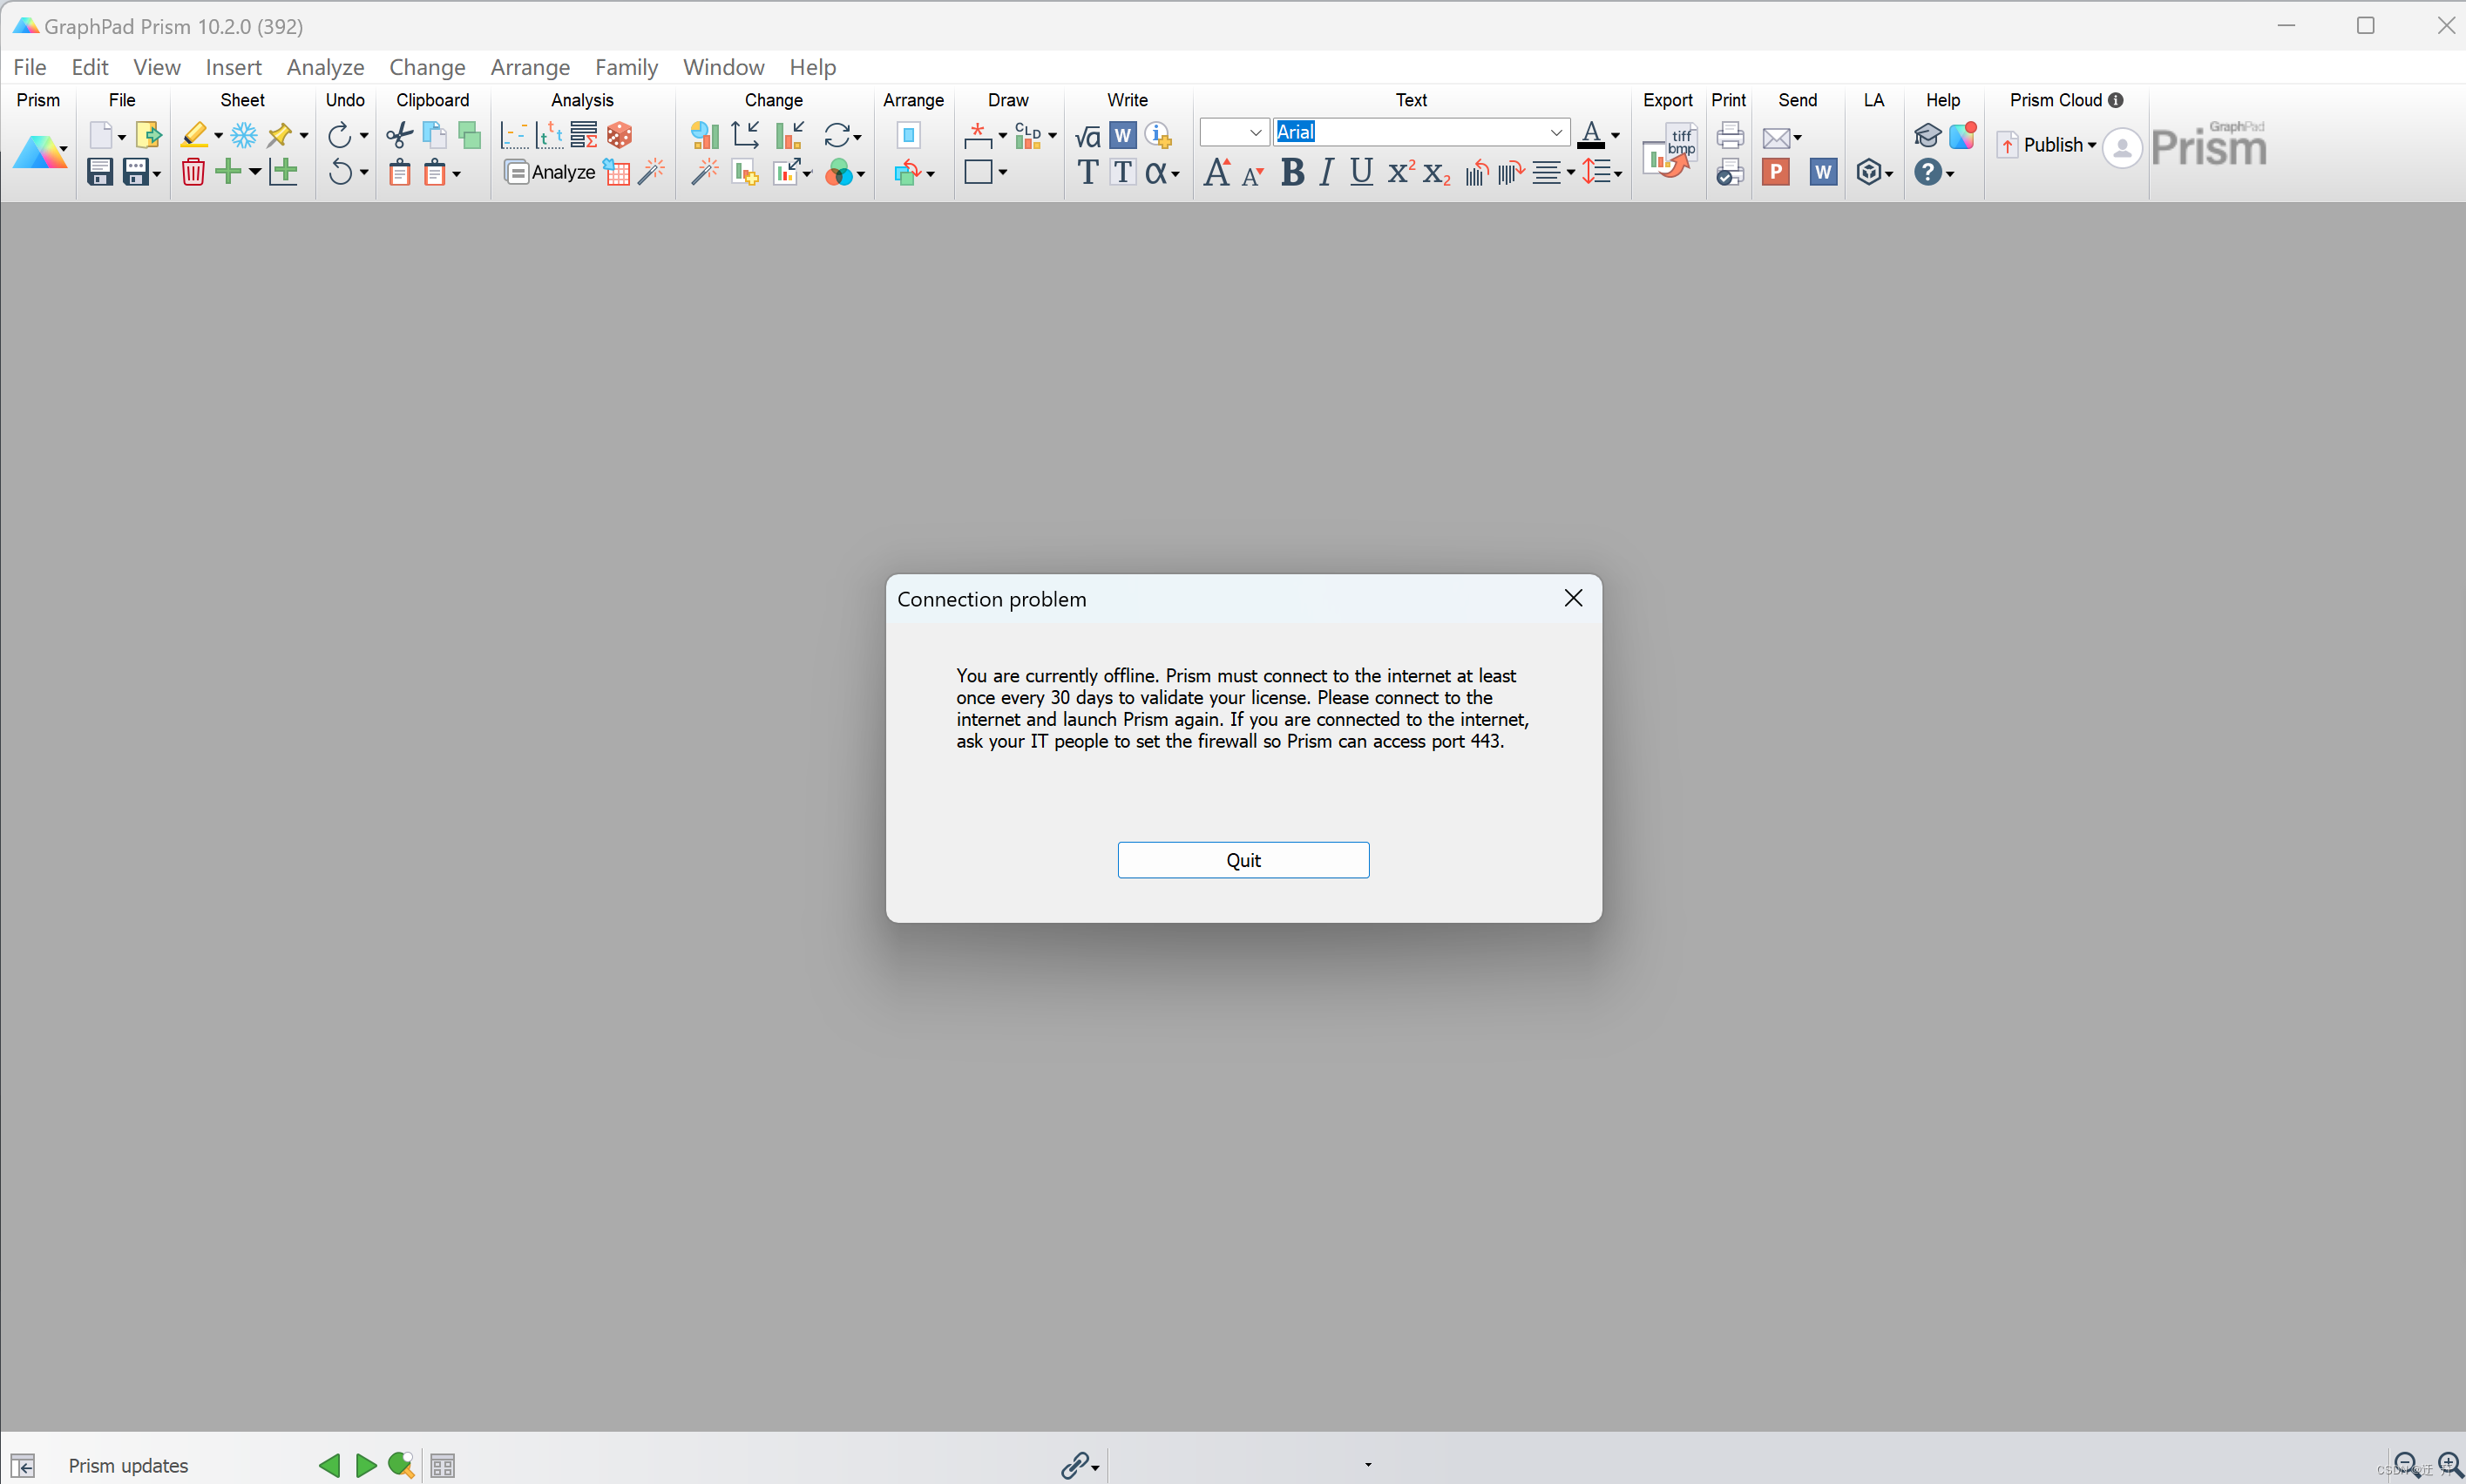The width and height of the screenshot is (2466, 1484).
Task: Toggle bold text formatting on
Action: (1291, 171)
